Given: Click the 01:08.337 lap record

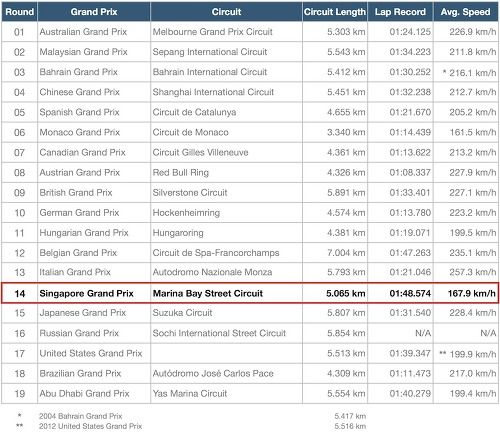Looking at the screenshot, I should [410, 172].
